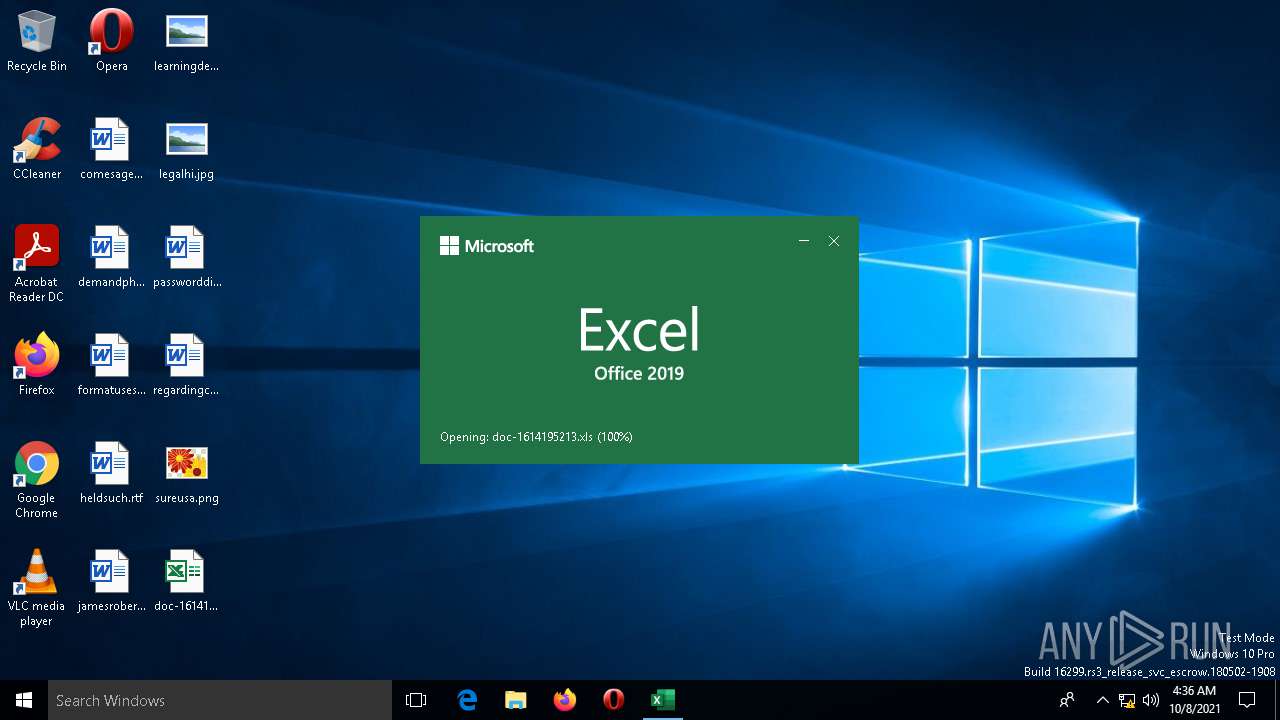
Task: Open VLC media player shortcut
Action: 37,588
